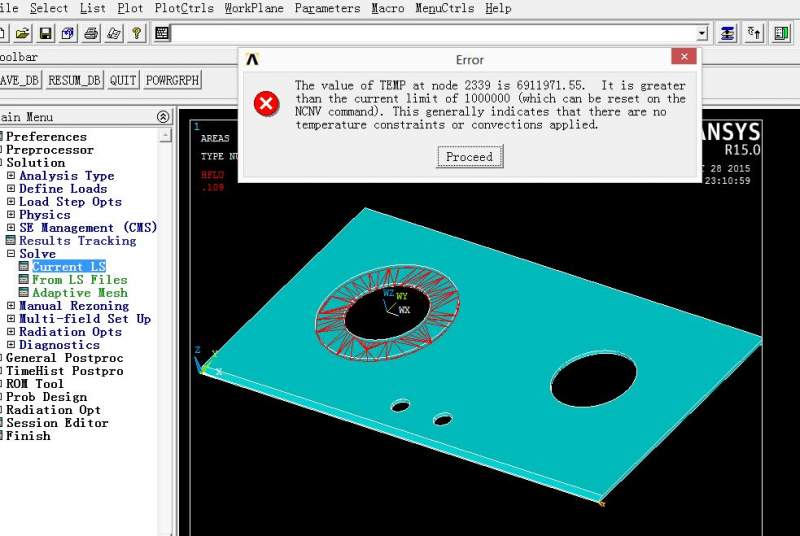Open the Pan-Zoom-Rotate cube icon
This screenshot has width=800, height=536.
[x=67, y=34]
